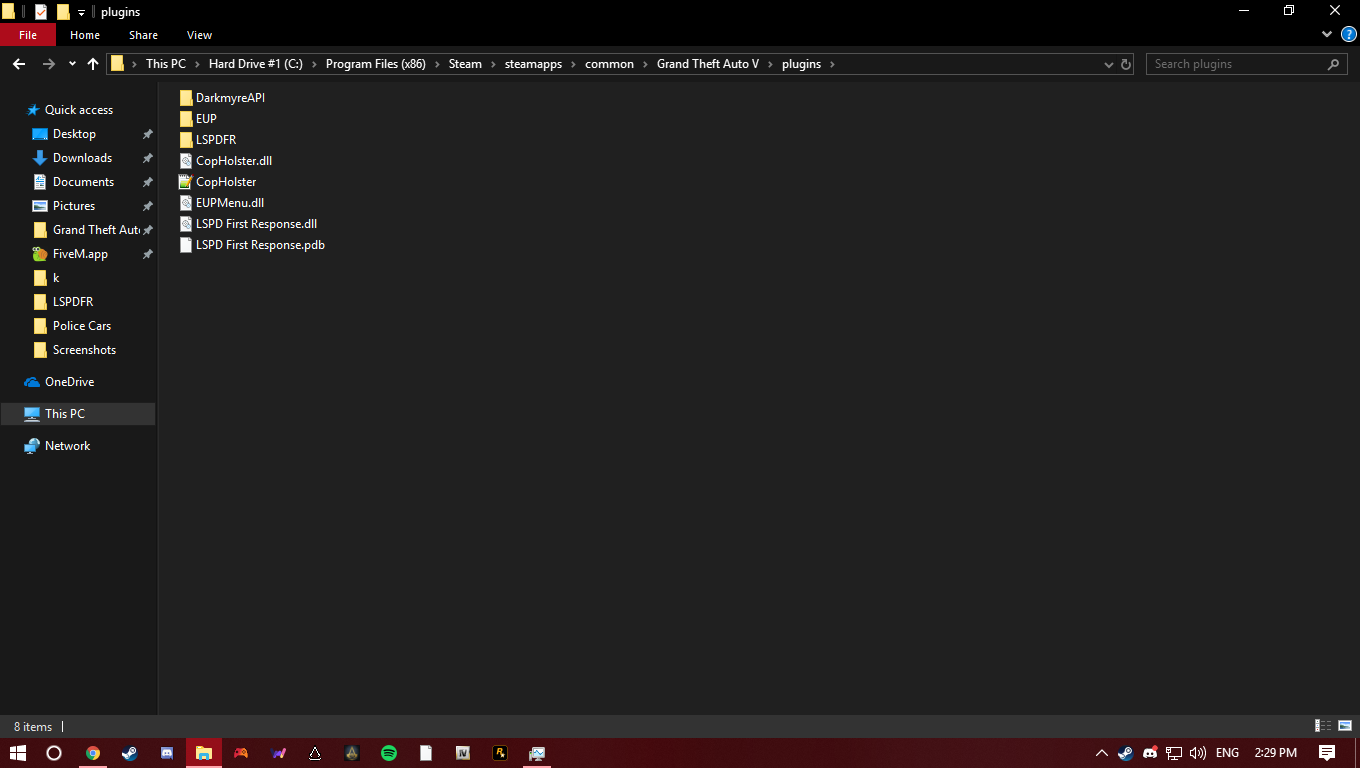1360x768 pixels.
Task: Expand the ribbon with the chevron
Action: pos(1328,35)
